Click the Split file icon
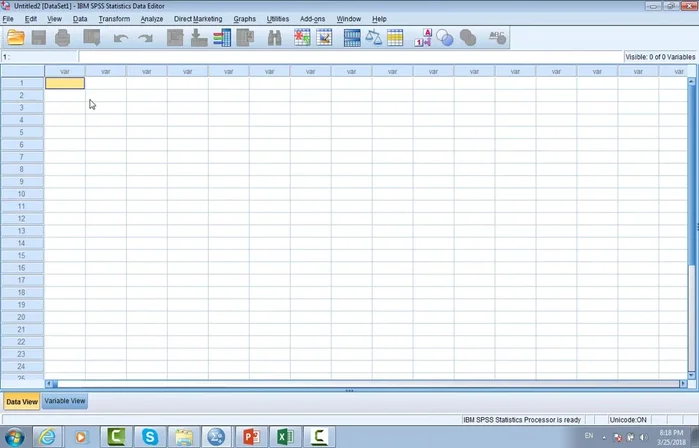 tap(352, 37)
